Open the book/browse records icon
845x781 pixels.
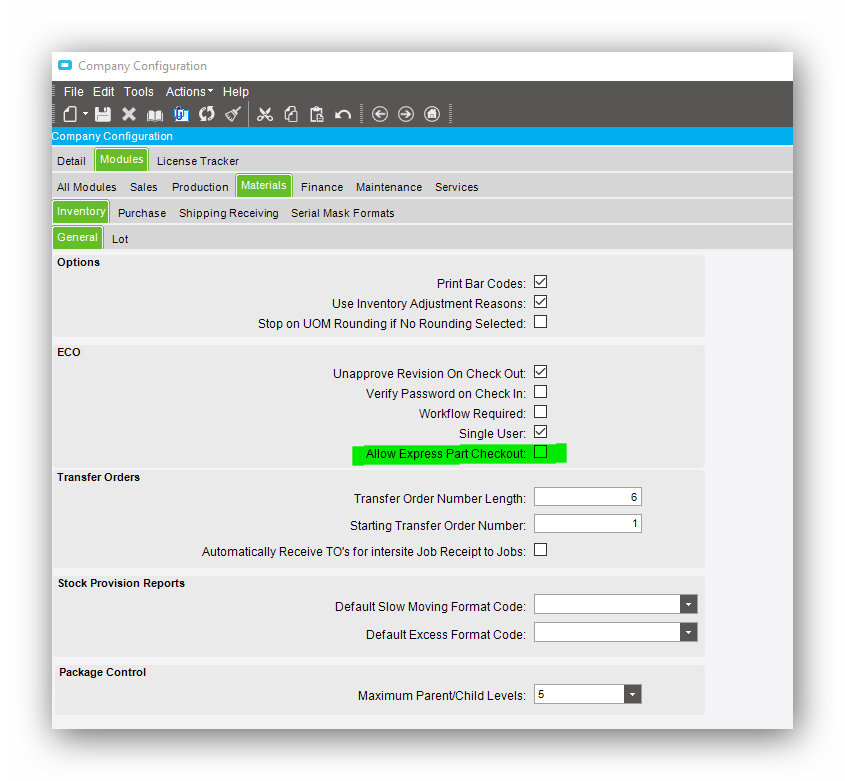pos(154,113)
